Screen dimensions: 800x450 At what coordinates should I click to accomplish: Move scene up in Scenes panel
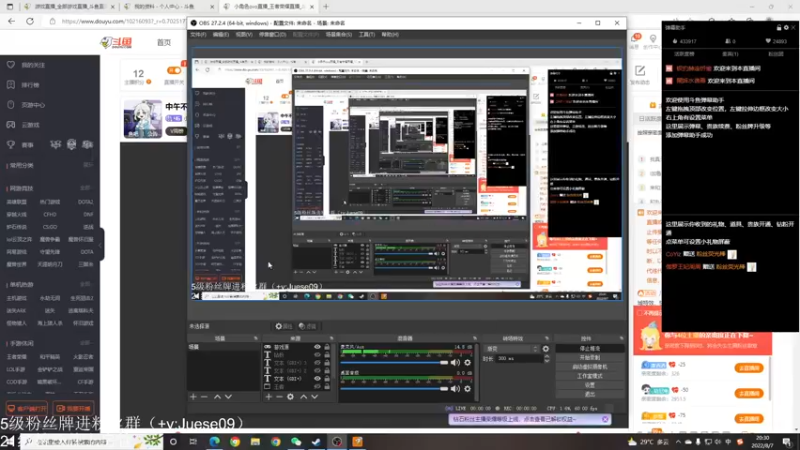pos(217,396)
